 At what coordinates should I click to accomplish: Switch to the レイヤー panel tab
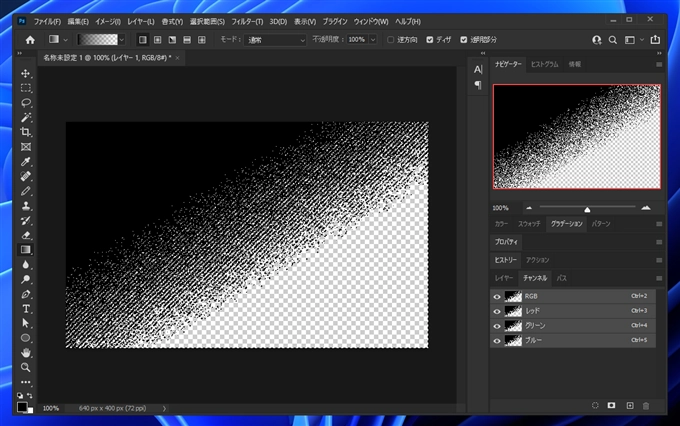[x=505, y=277]
